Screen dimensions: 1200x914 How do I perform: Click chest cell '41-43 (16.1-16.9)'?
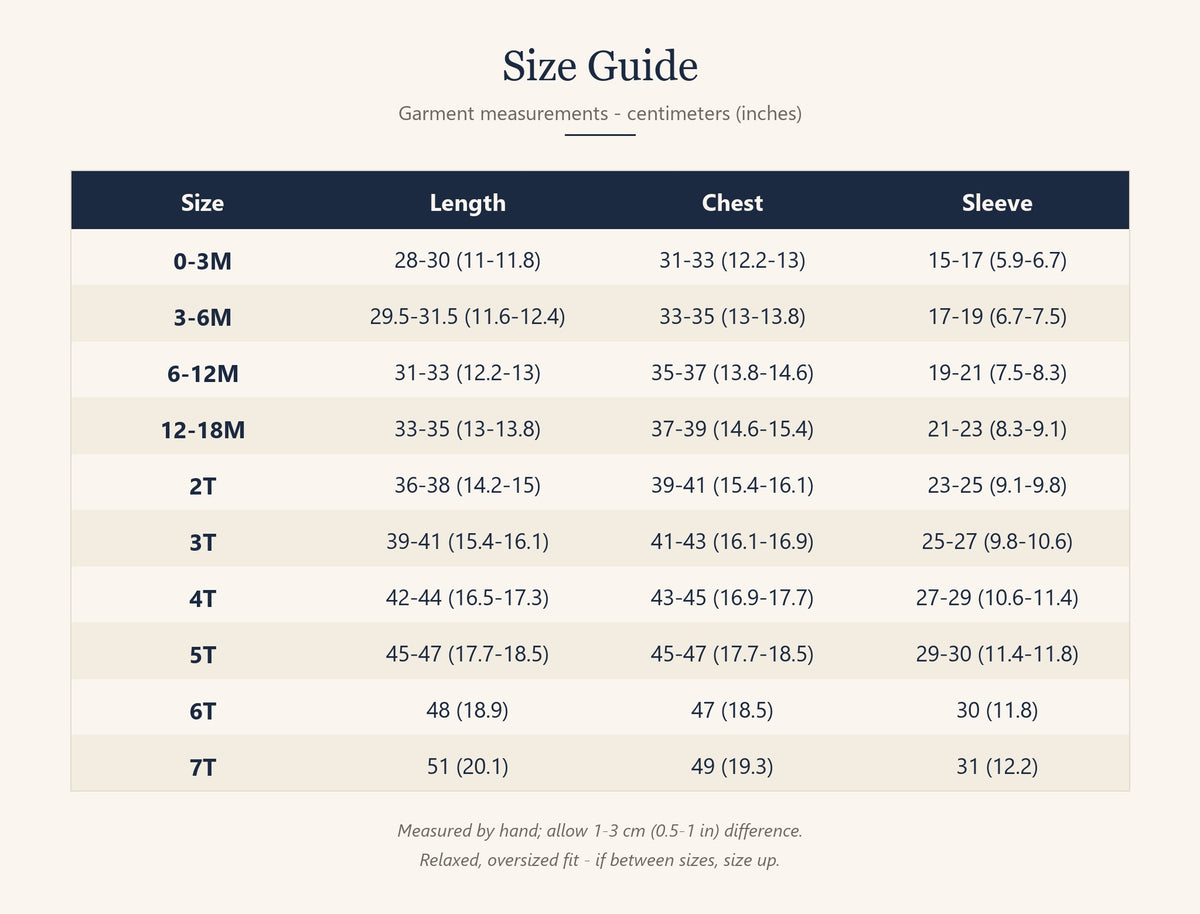click(732, 542)
